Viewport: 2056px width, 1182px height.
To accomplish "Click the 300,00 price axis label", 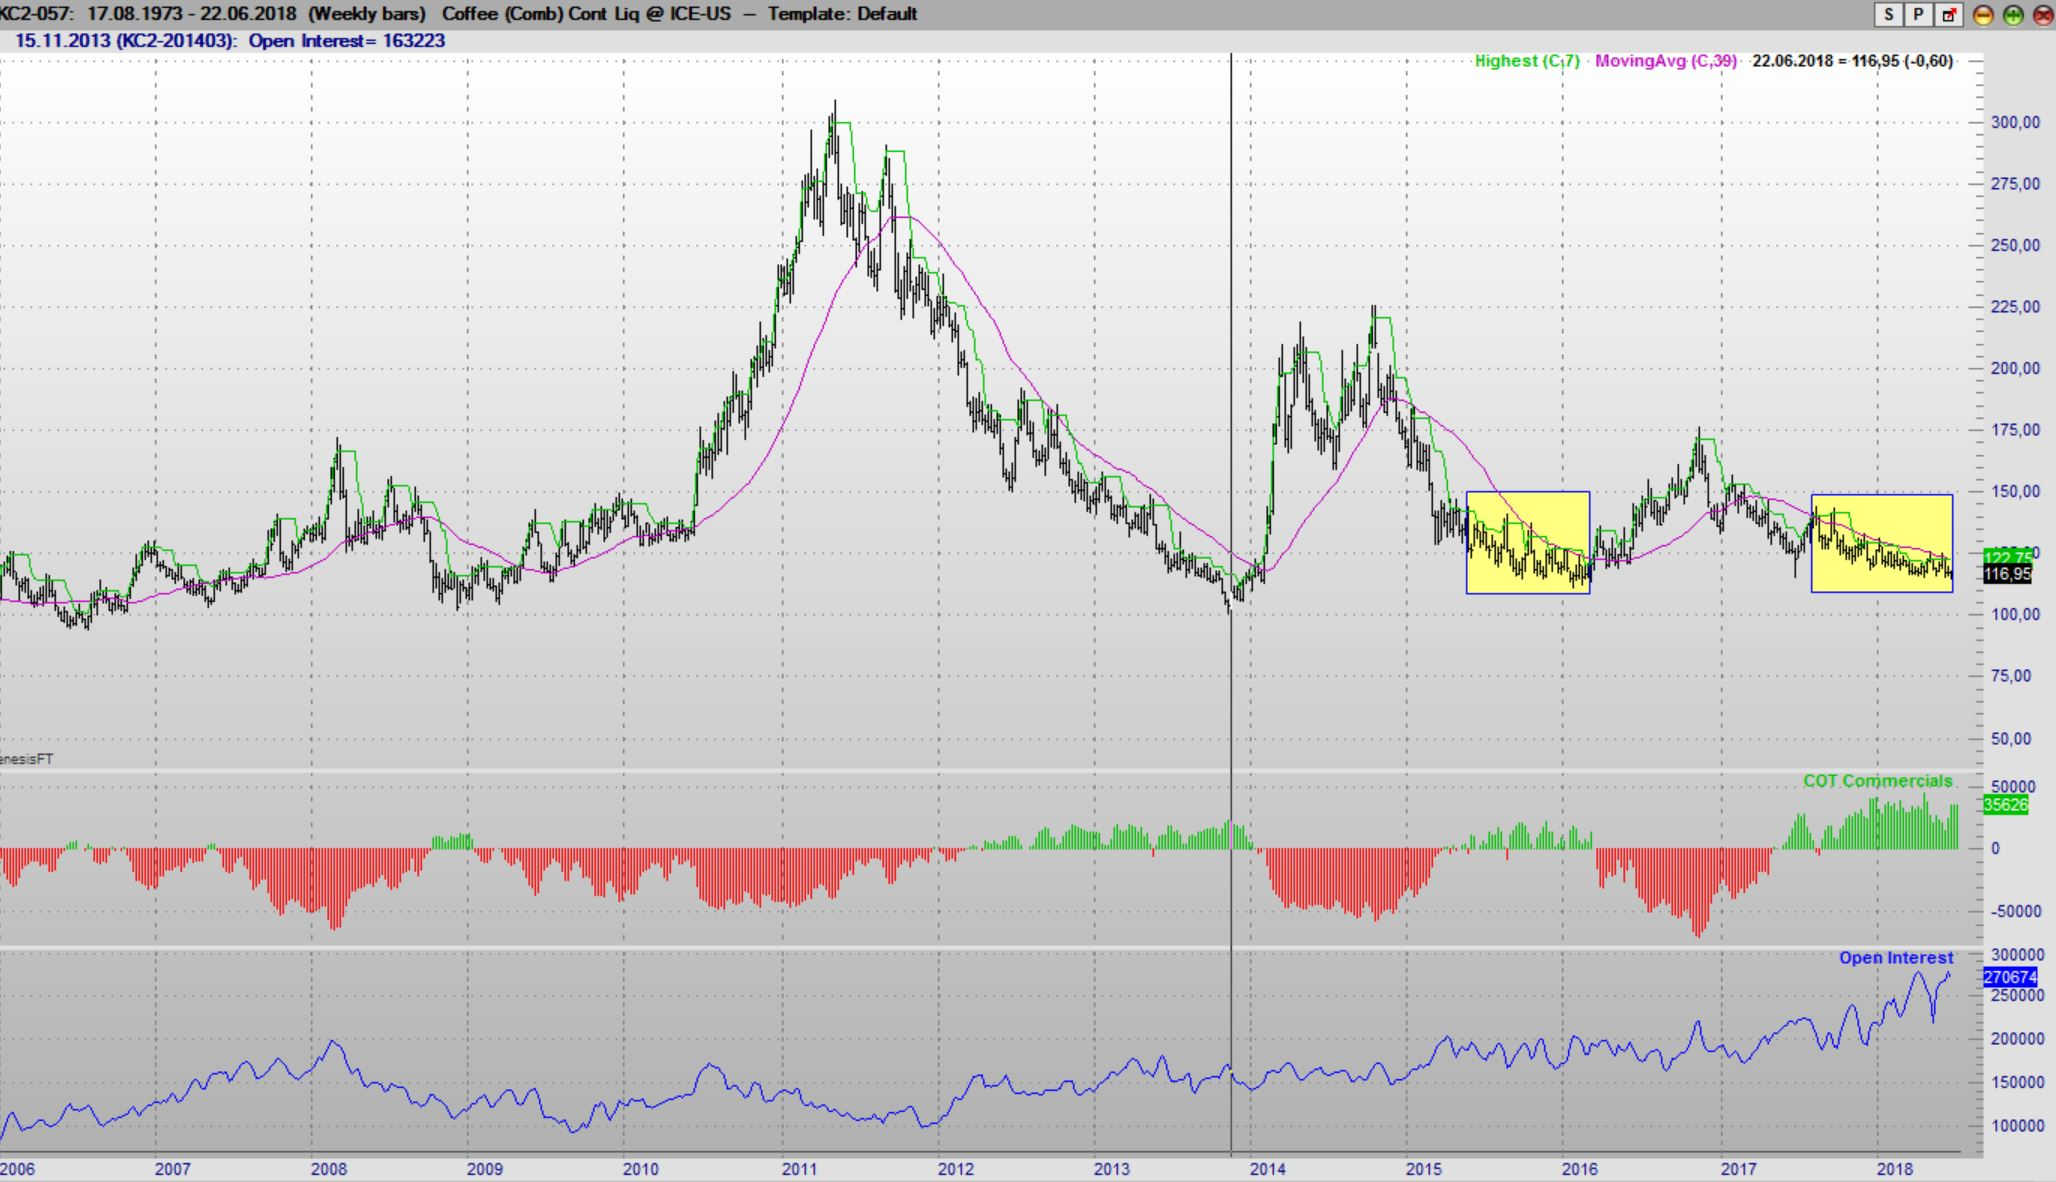I will (2015, 123).
